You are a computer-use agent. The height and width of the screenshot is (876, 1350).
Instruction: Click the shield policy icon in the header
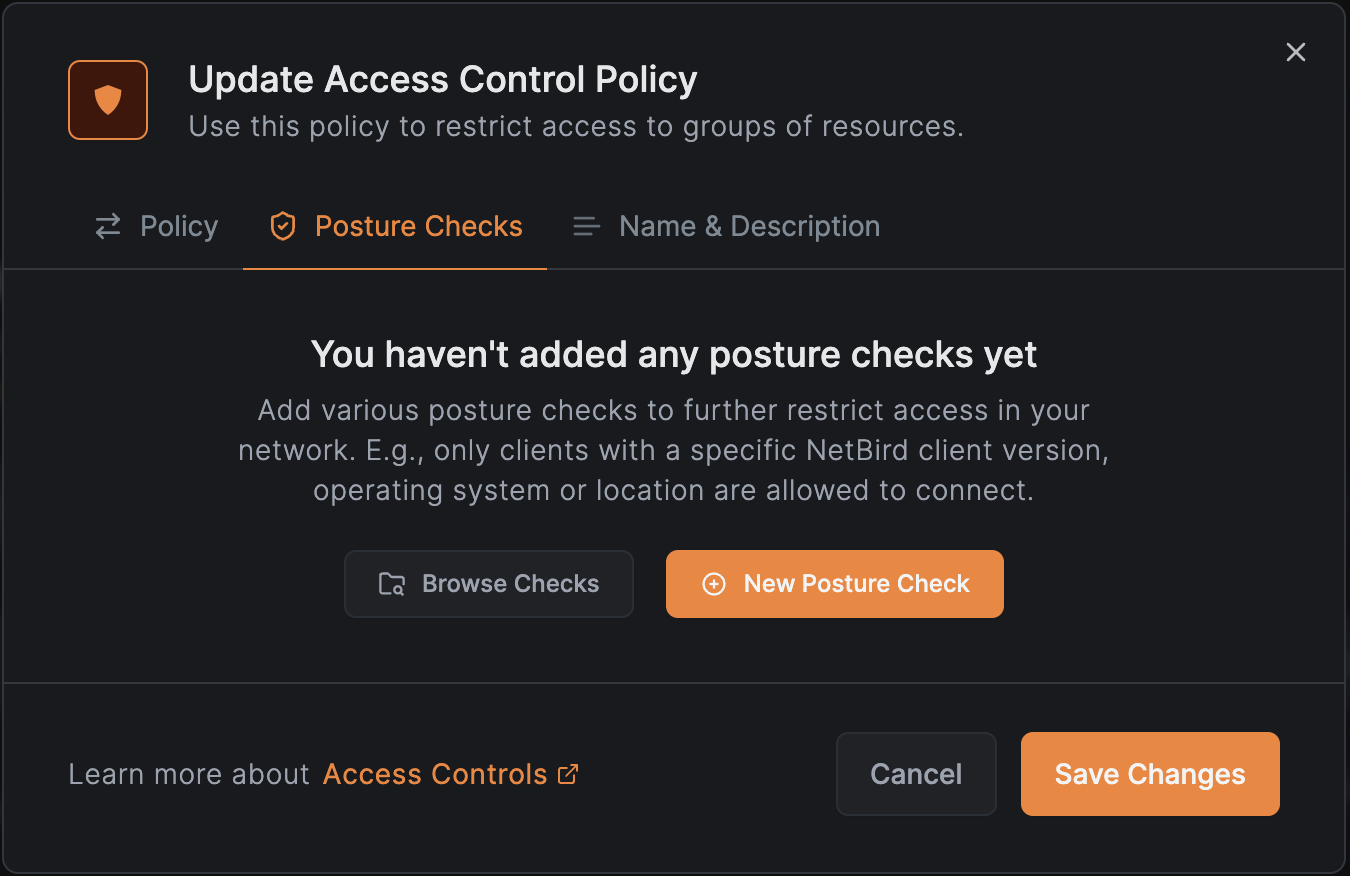click(107, 99)
